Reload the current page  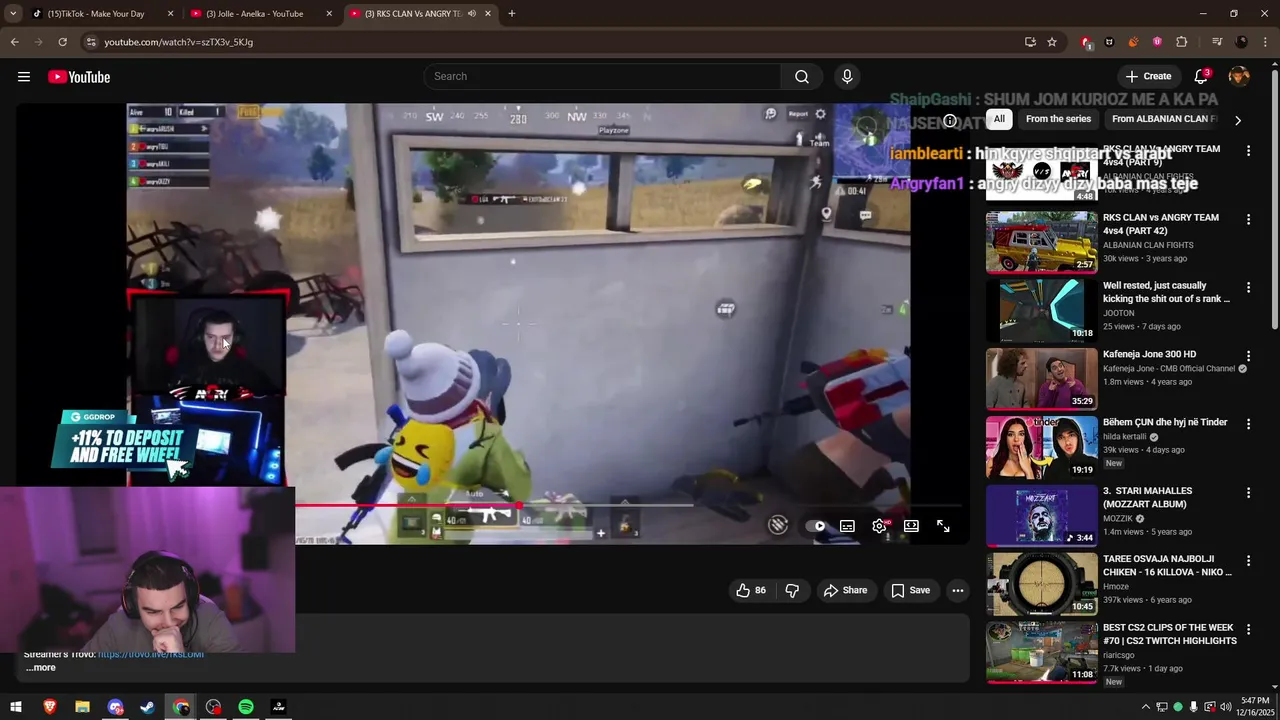pos(62,42)
